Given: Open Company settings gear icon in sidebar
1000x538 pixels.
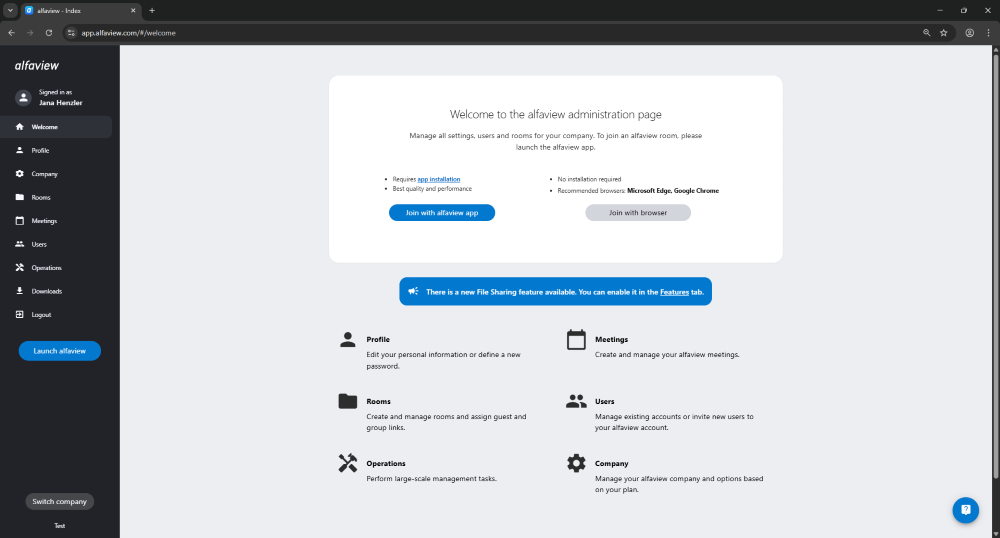Looking at the screenshot, I should (x=20, y=174).
